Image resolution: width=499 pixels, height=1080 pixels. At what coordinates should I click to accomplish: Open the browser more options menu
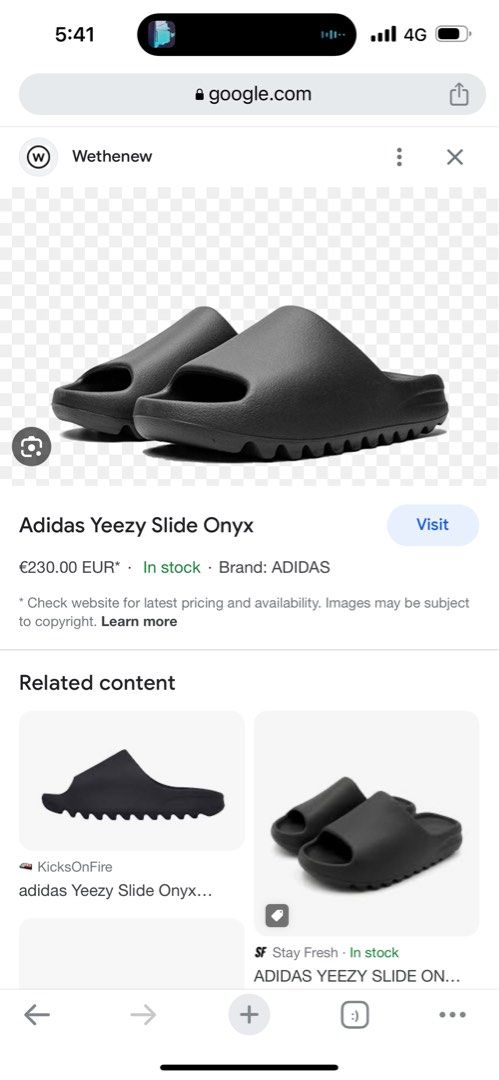pos(452,1015)
